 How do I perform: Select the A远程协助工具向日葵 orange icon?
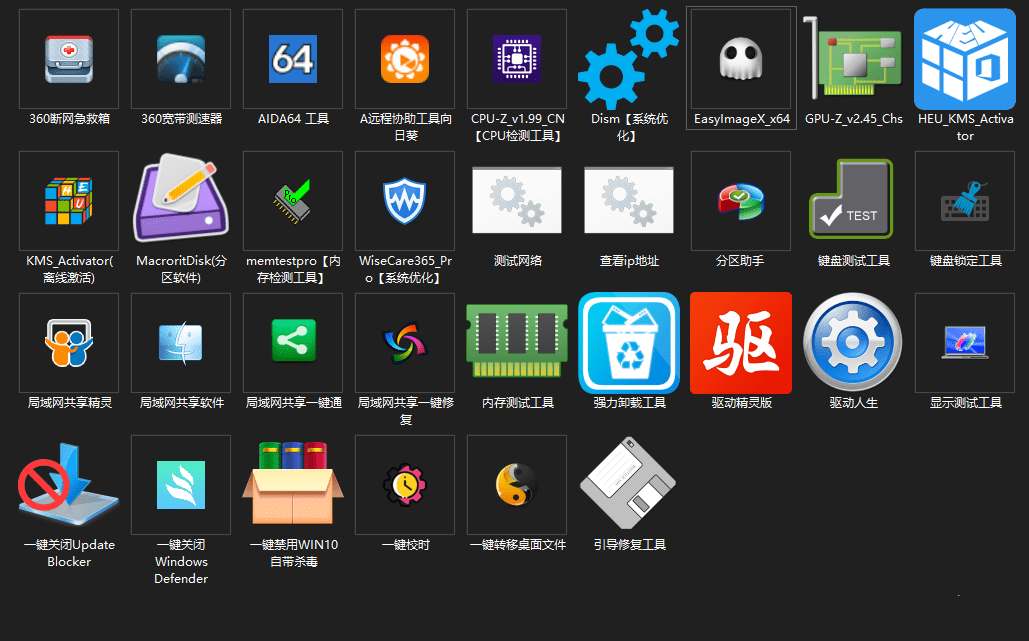(x=405, y=59)
